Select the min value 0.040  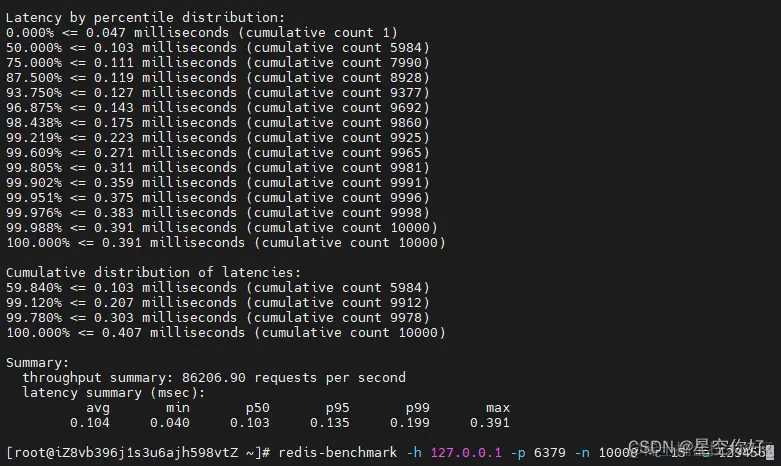coord(170,423)
